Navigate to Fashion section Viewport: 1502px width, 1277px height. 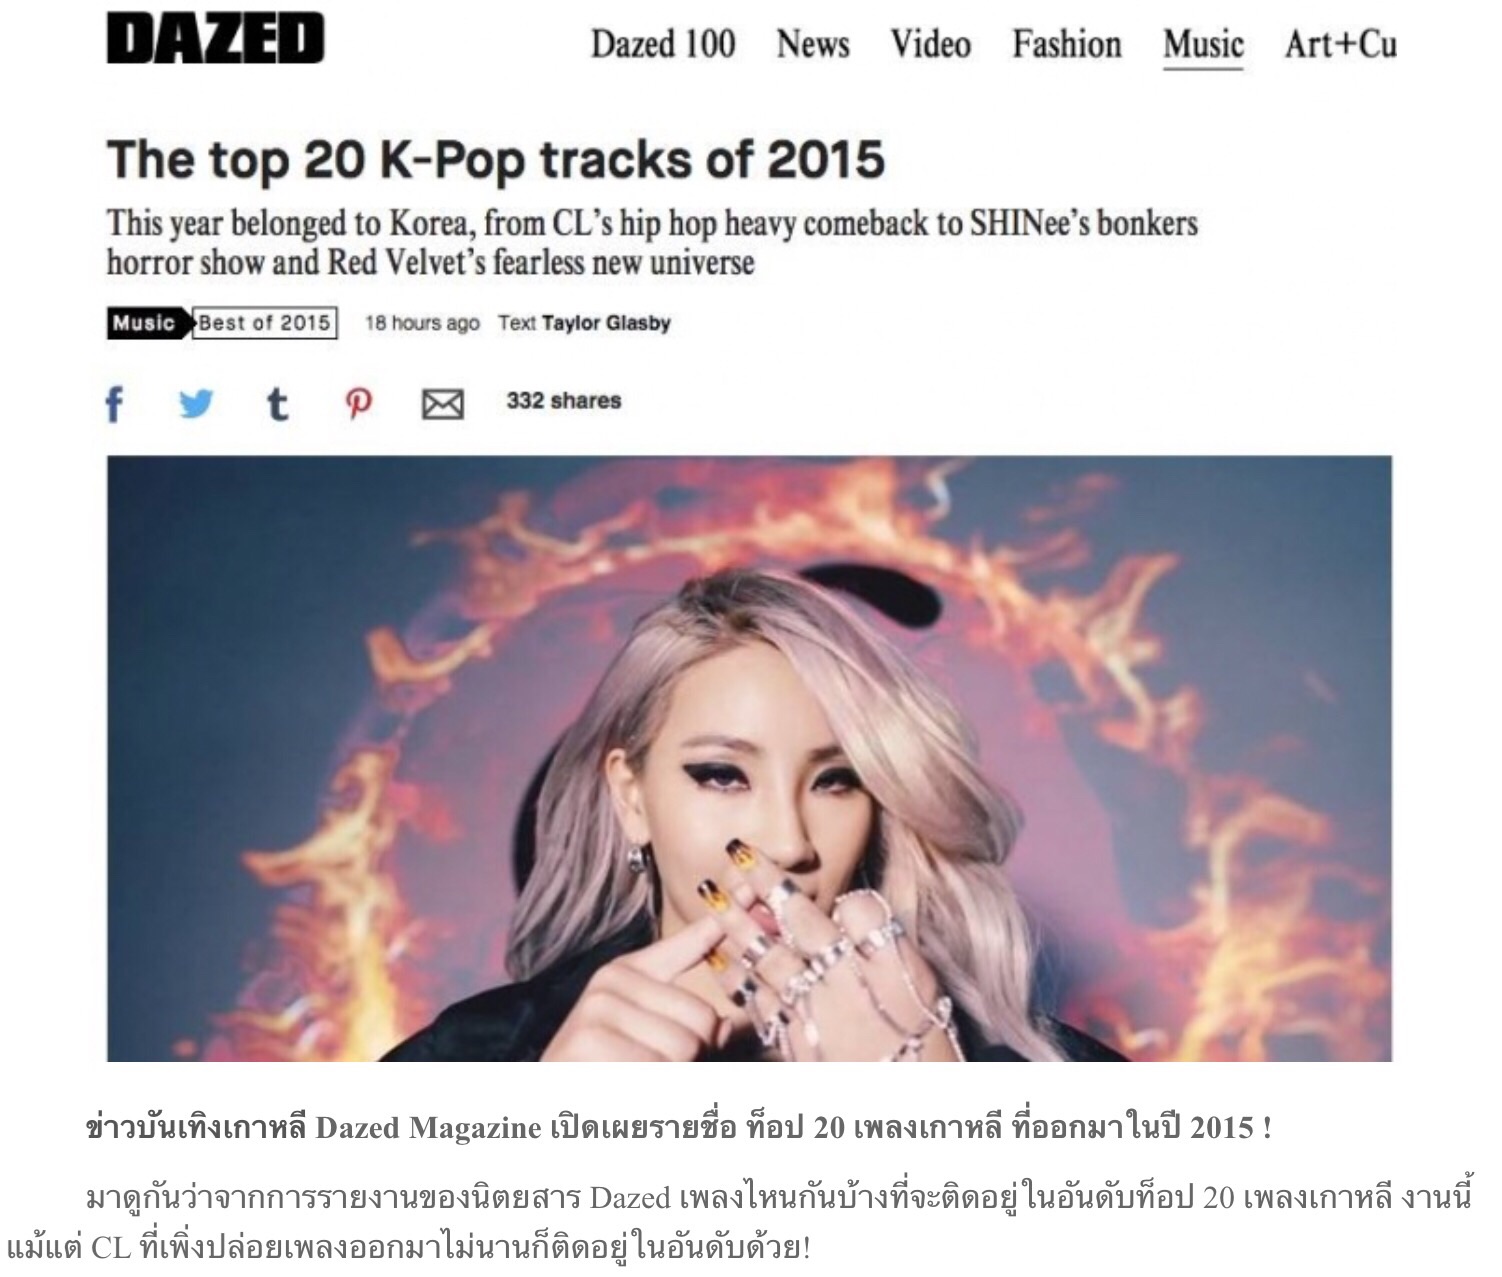[1067, 44]
